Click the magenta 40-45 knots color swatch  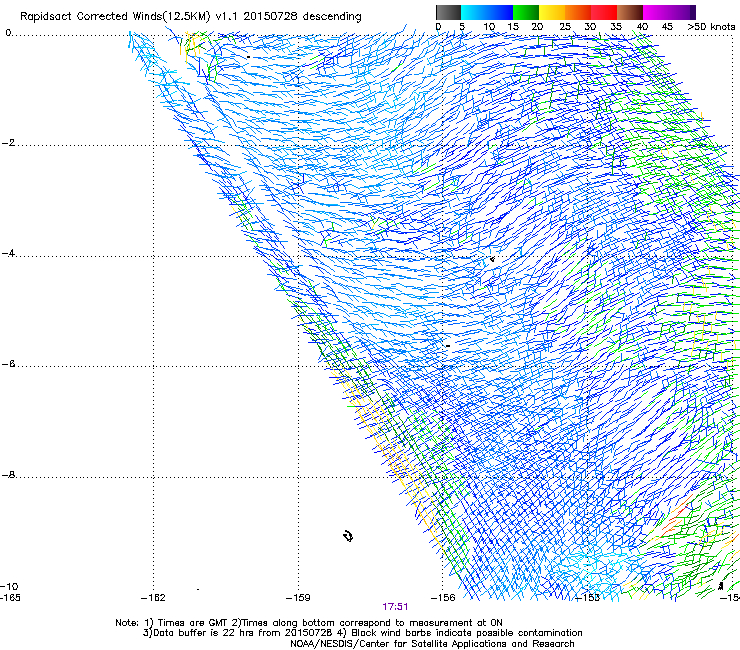tap(656, 12)
